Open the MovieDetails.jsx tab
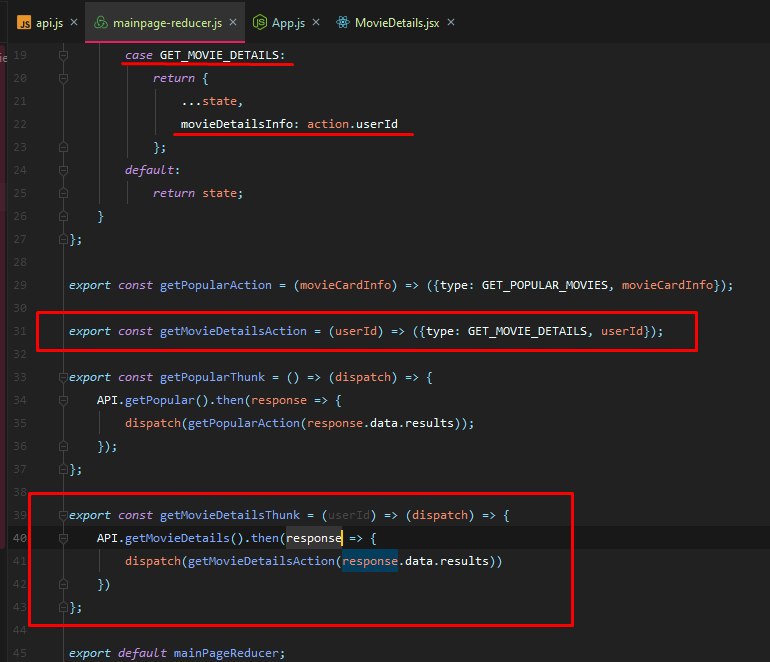Screen dimensions: 770x662 [397, 23]
